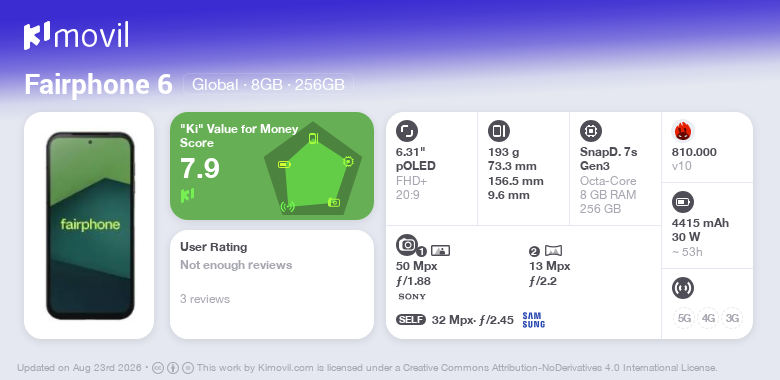Click the processor chip icon

click(591, 131)
